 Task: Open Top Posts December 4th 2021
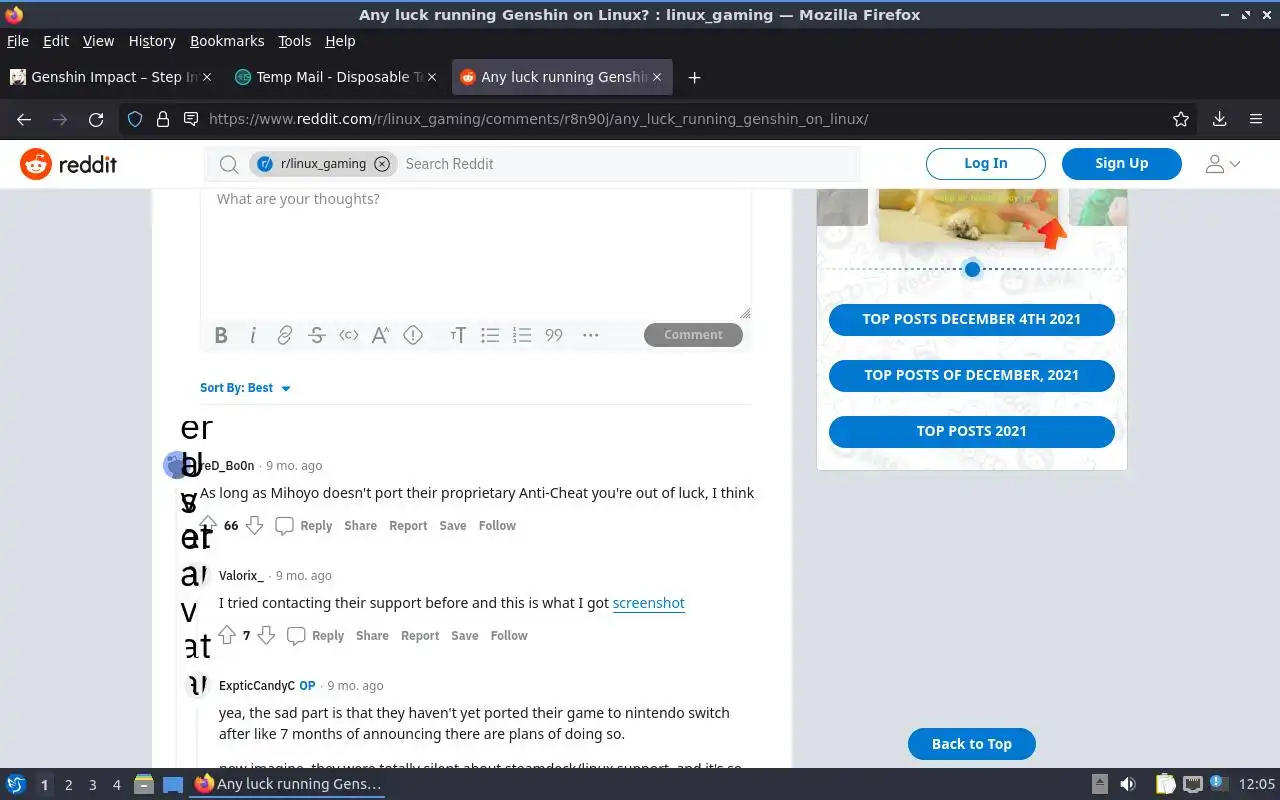click(x=972, y=319)
